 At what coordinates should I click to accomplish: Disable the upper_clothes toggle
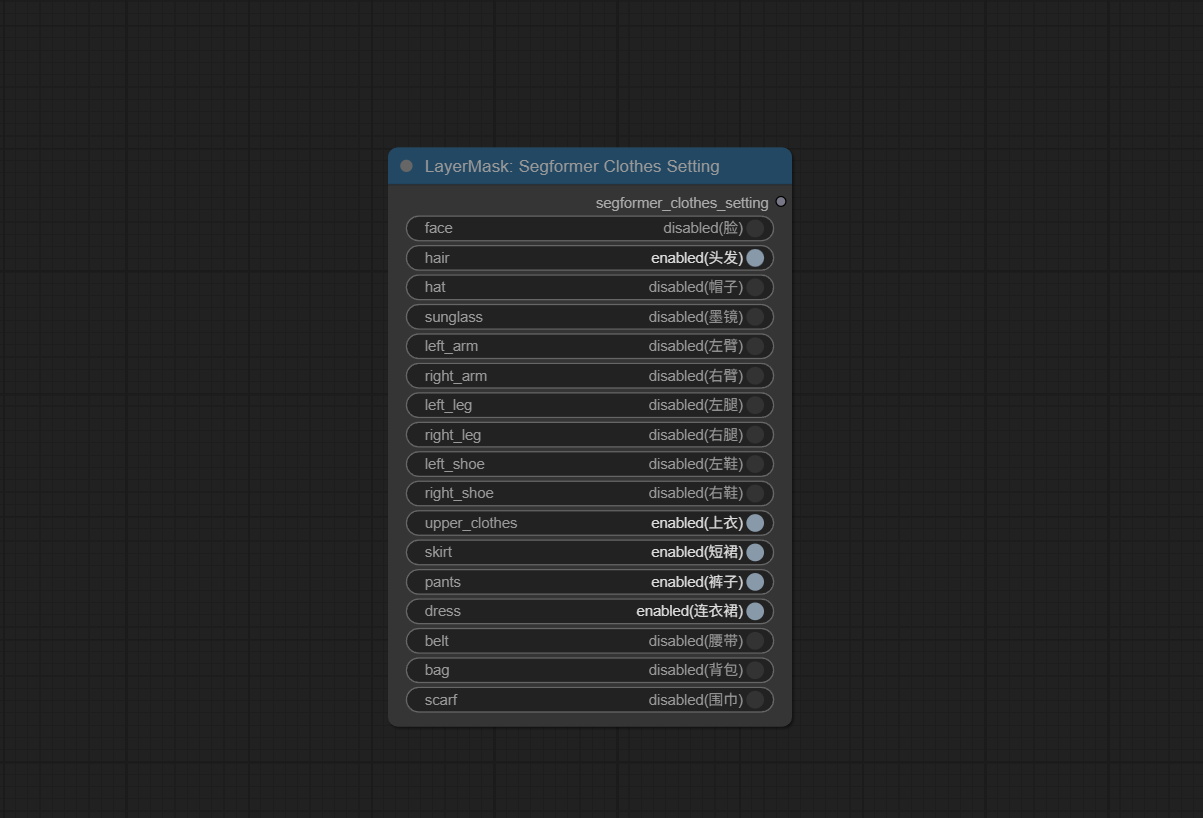[755, 523]
